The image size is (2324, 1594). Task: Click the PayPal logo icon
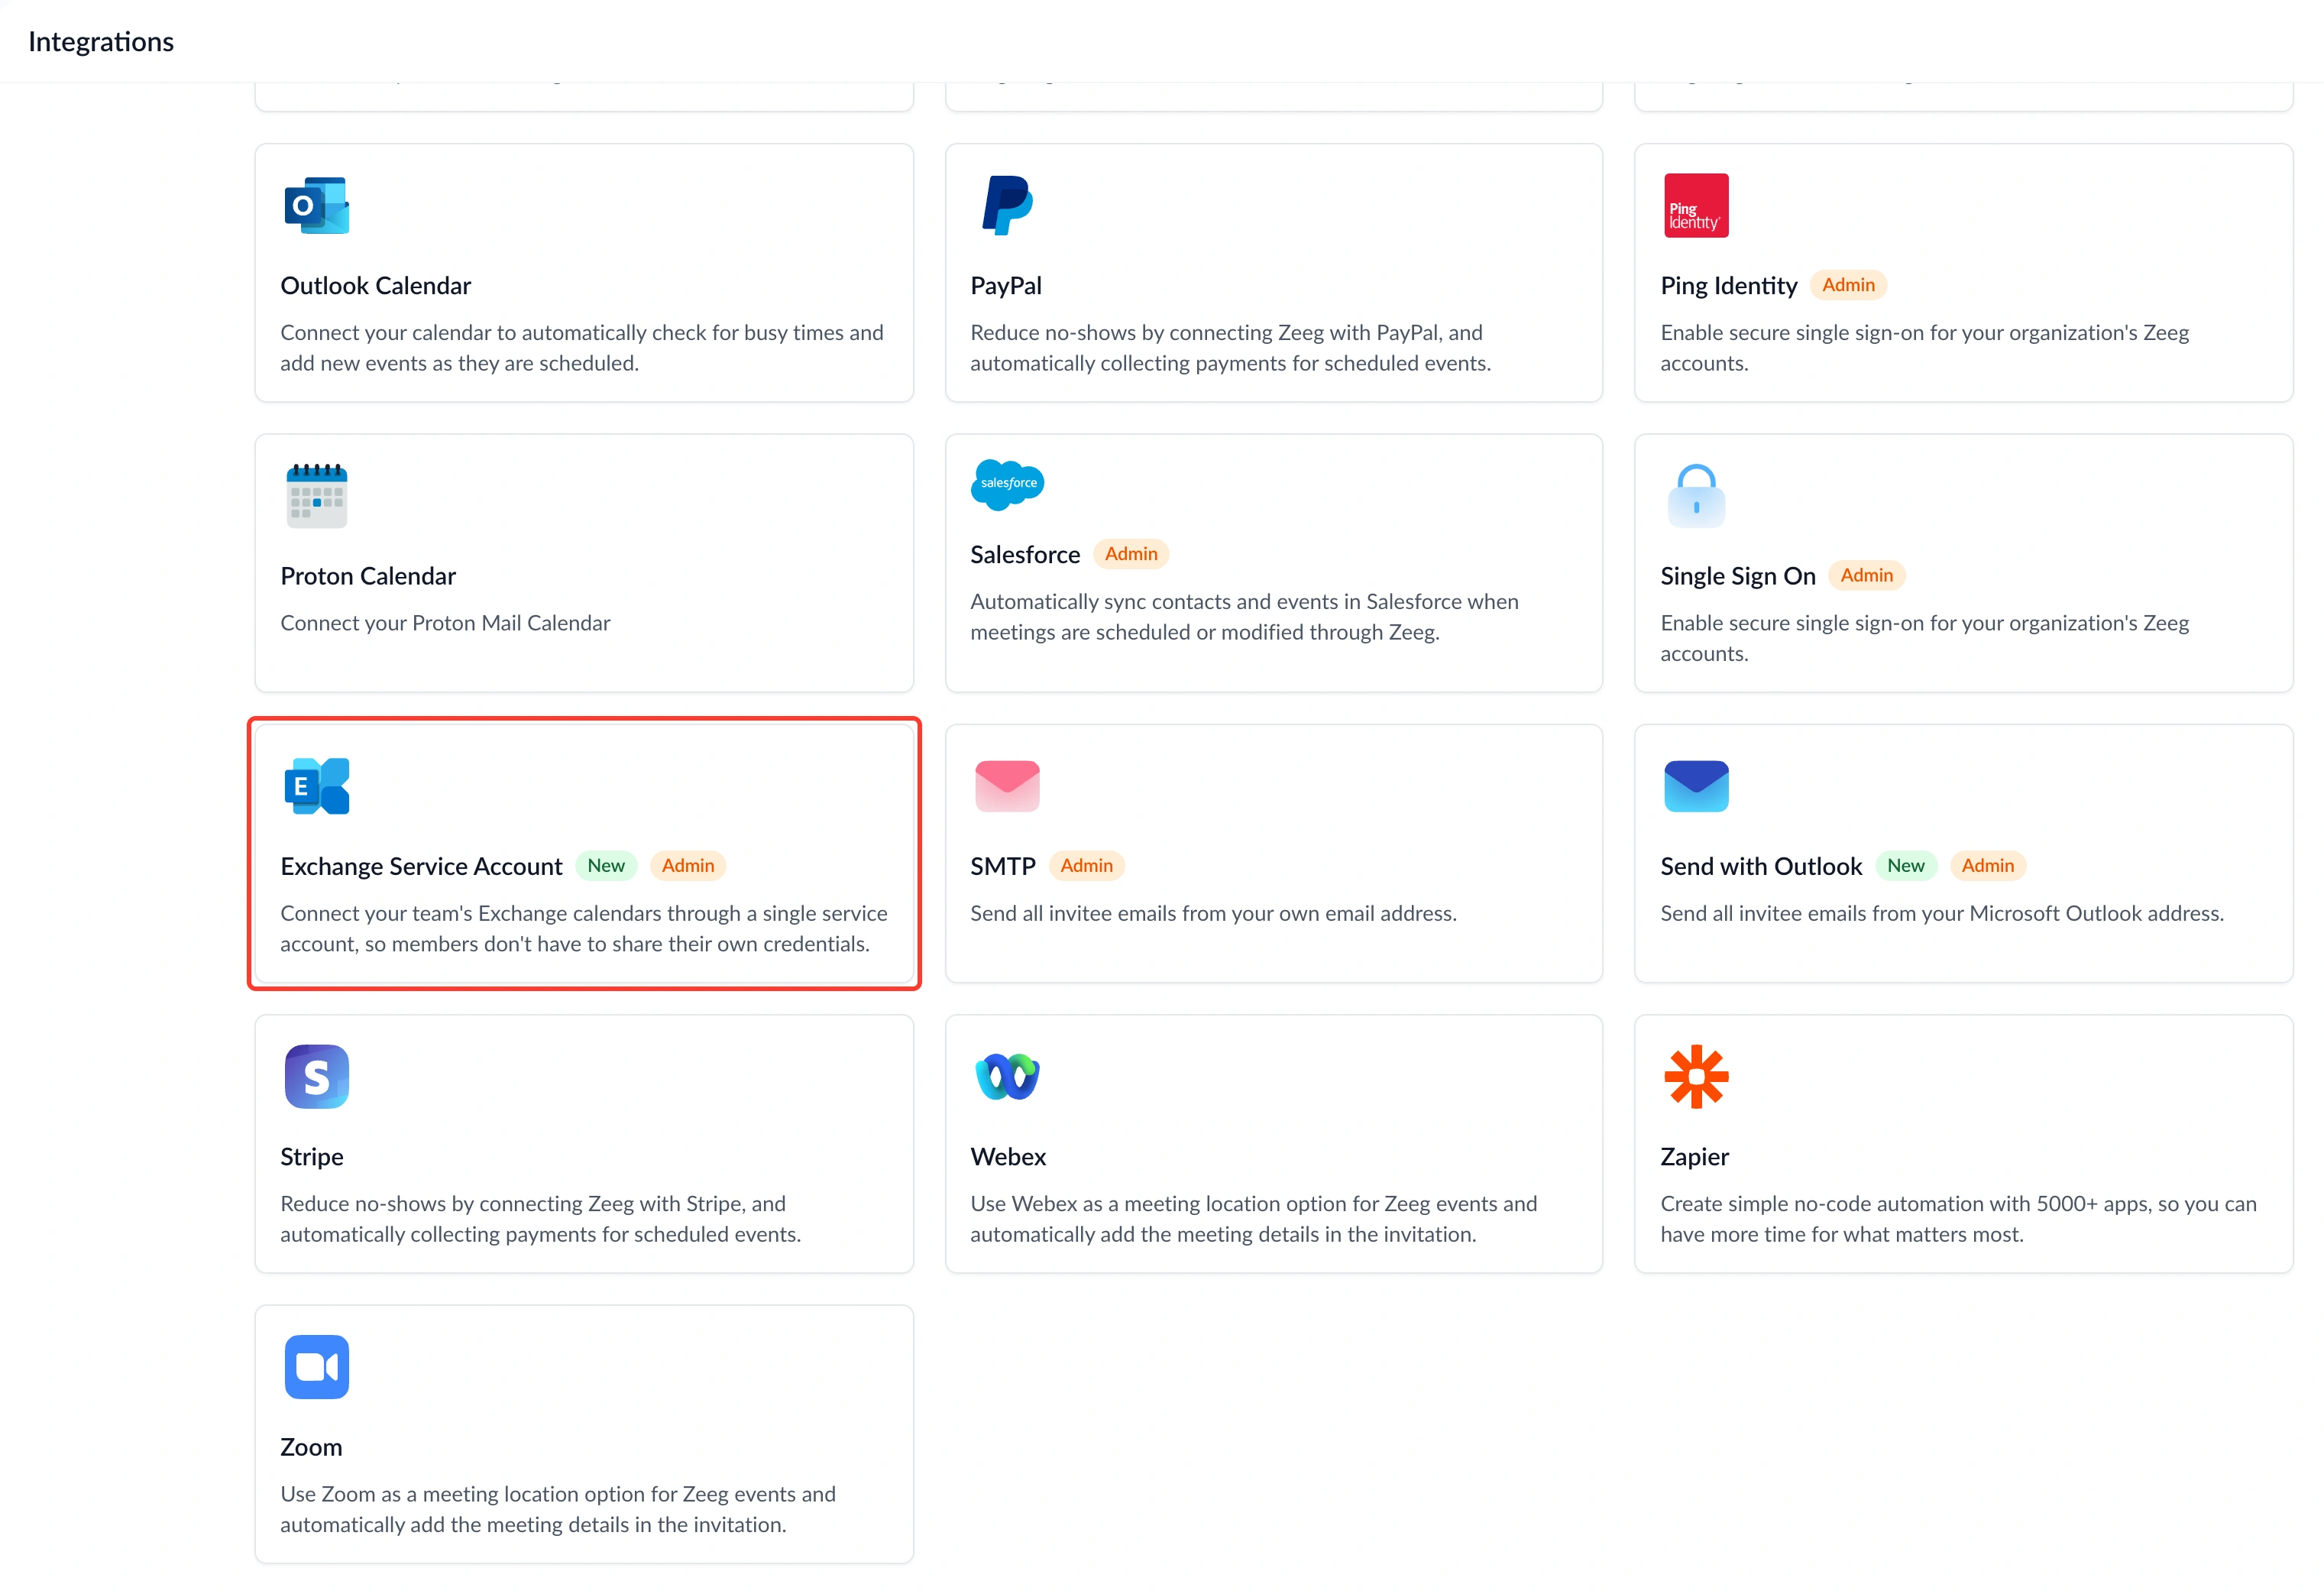(1007, 205)
